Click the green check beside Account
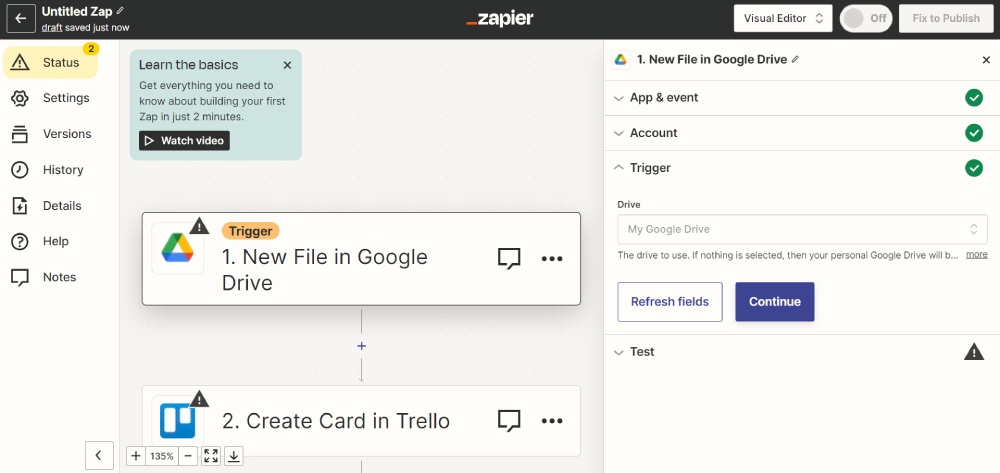Image resolution: width=1000 pixels, height=473 pixels. [x=974, y=133]
